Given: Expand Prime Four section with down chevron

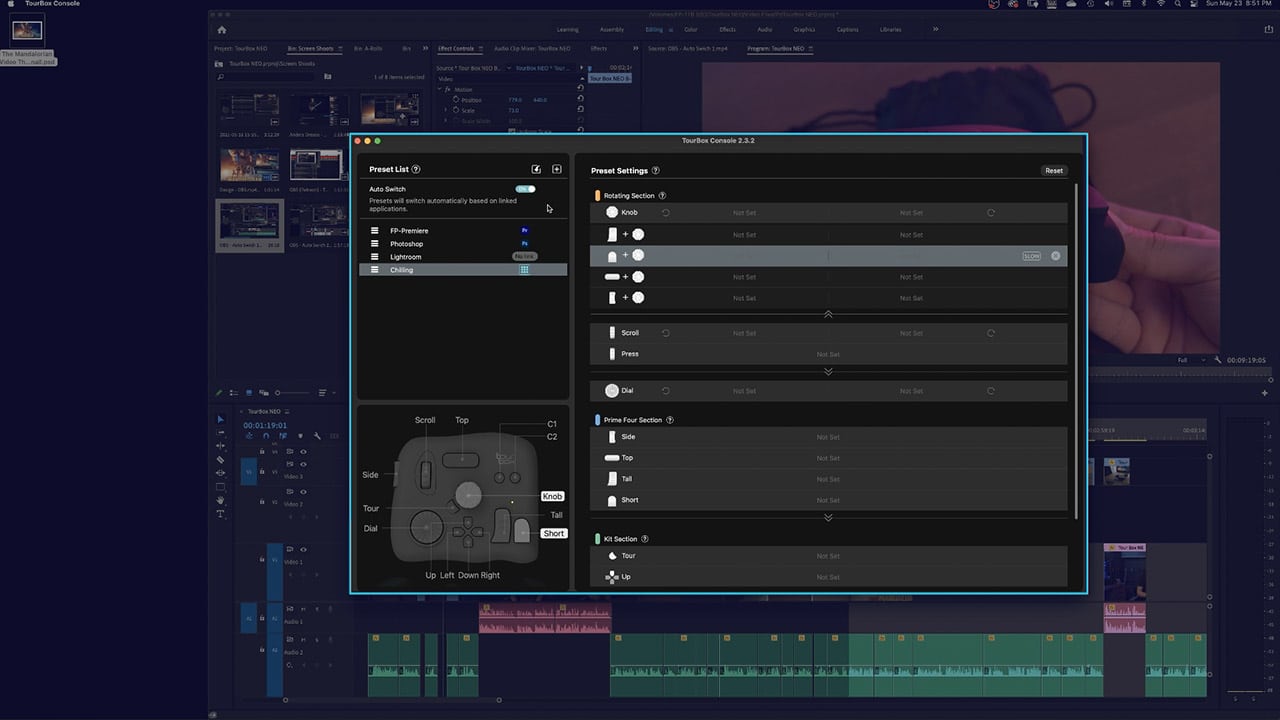Looking at the screenshot, I should coord(828,517).
